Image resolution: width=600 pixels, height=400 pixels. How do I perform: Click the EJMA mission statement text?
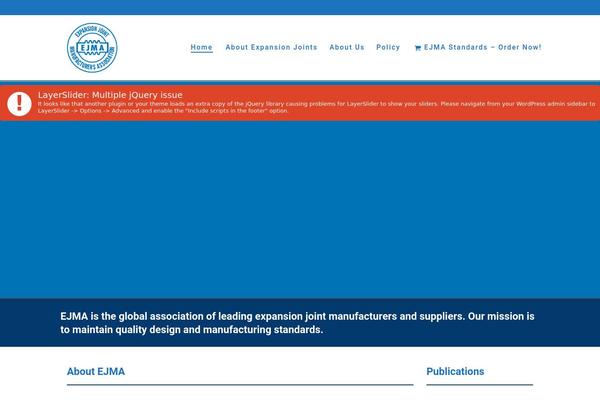tap(297, 323)
